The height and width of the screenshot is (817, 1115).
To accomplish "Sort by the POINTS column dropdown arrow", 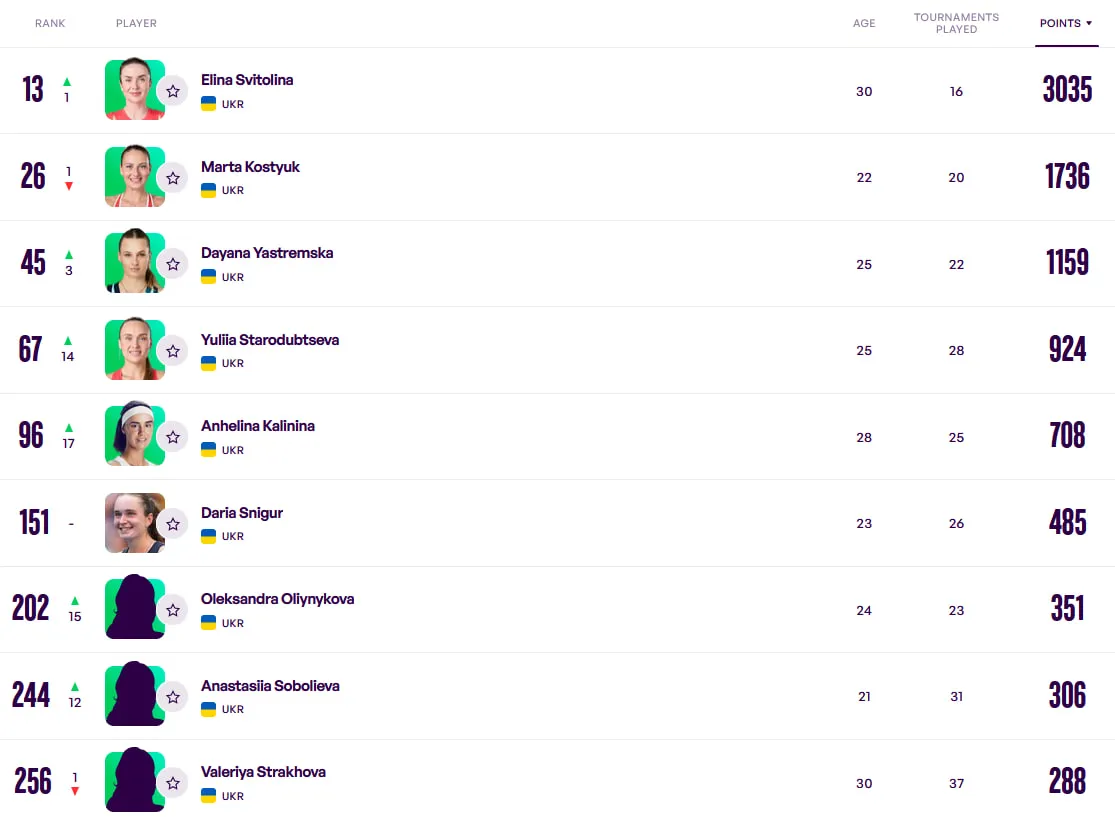I will 1089,23.
